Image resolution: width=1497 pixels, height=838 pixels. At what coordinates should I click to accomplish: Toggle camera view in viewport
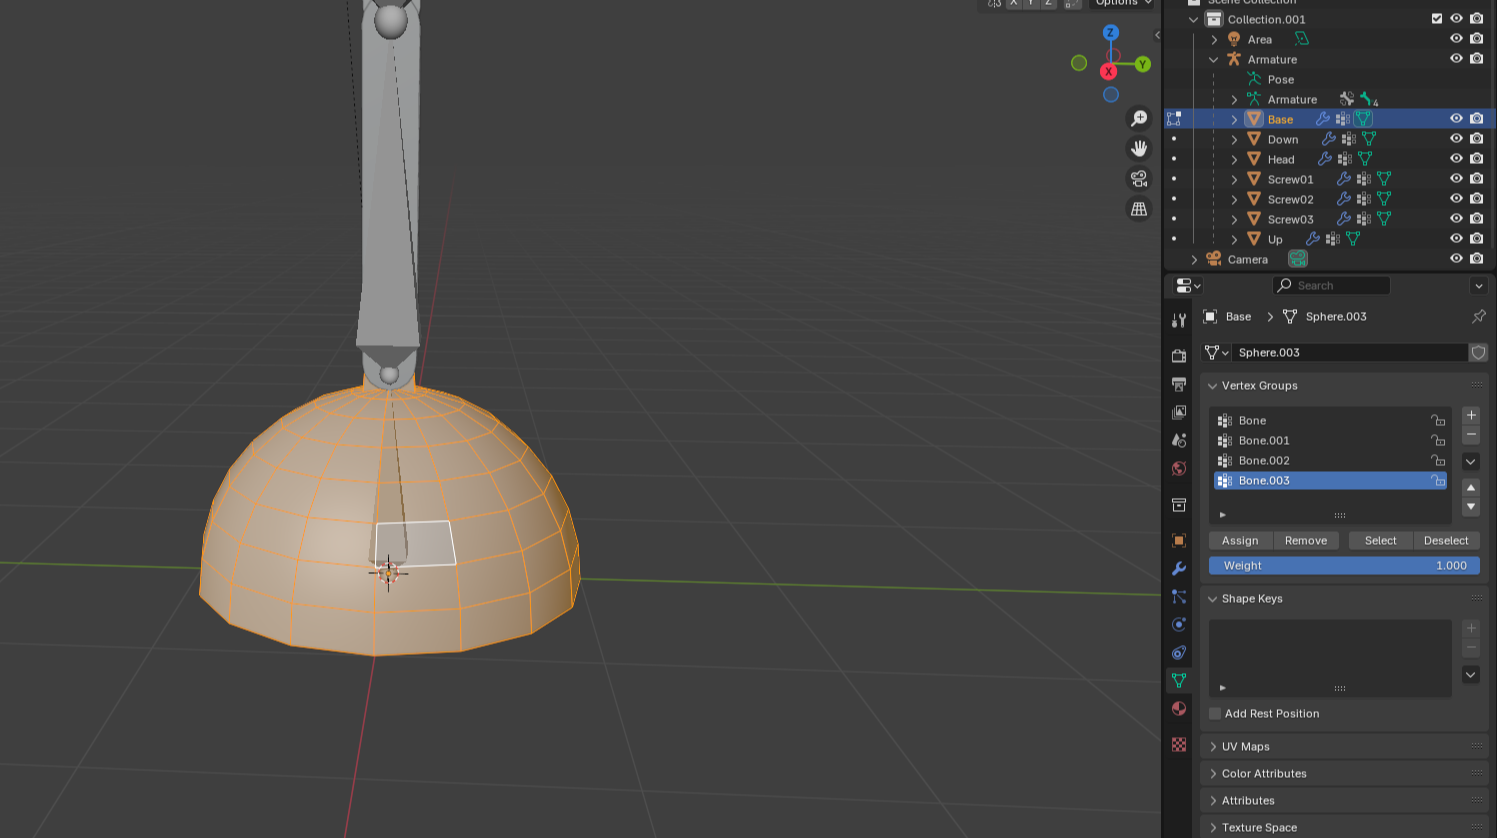(x=1139, y=178)
